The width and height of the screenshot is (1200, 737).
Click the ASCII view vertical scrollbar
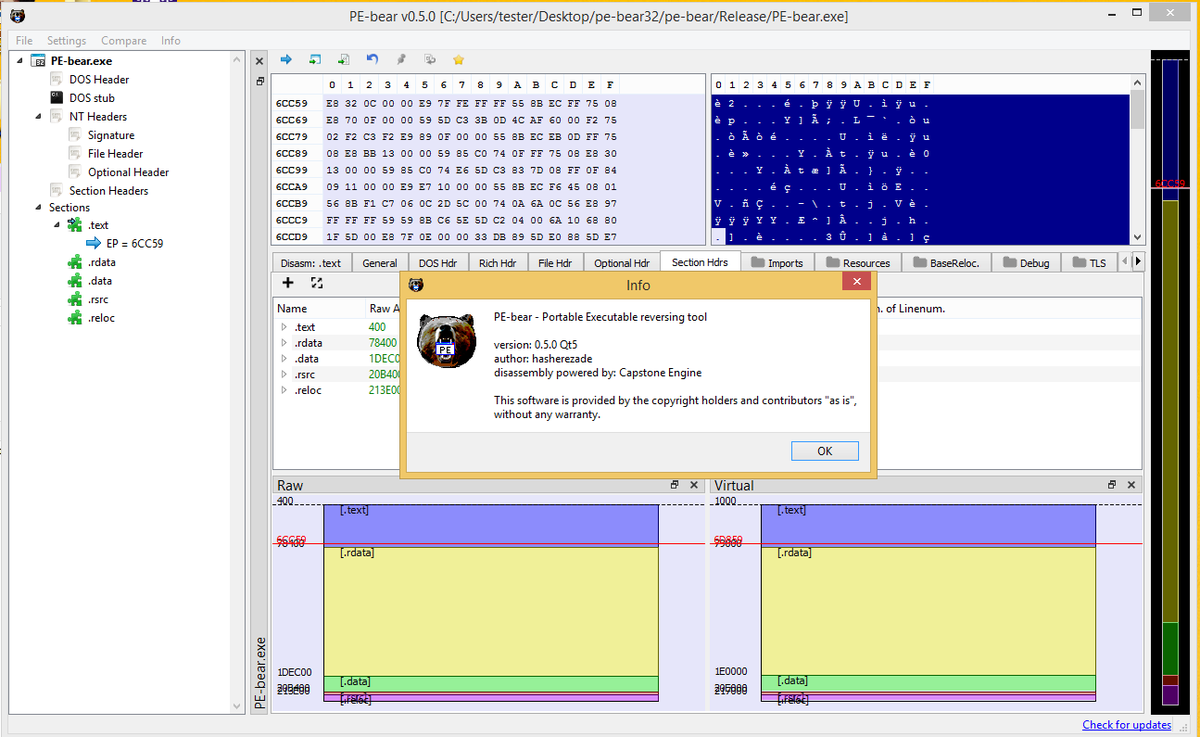1137,158
